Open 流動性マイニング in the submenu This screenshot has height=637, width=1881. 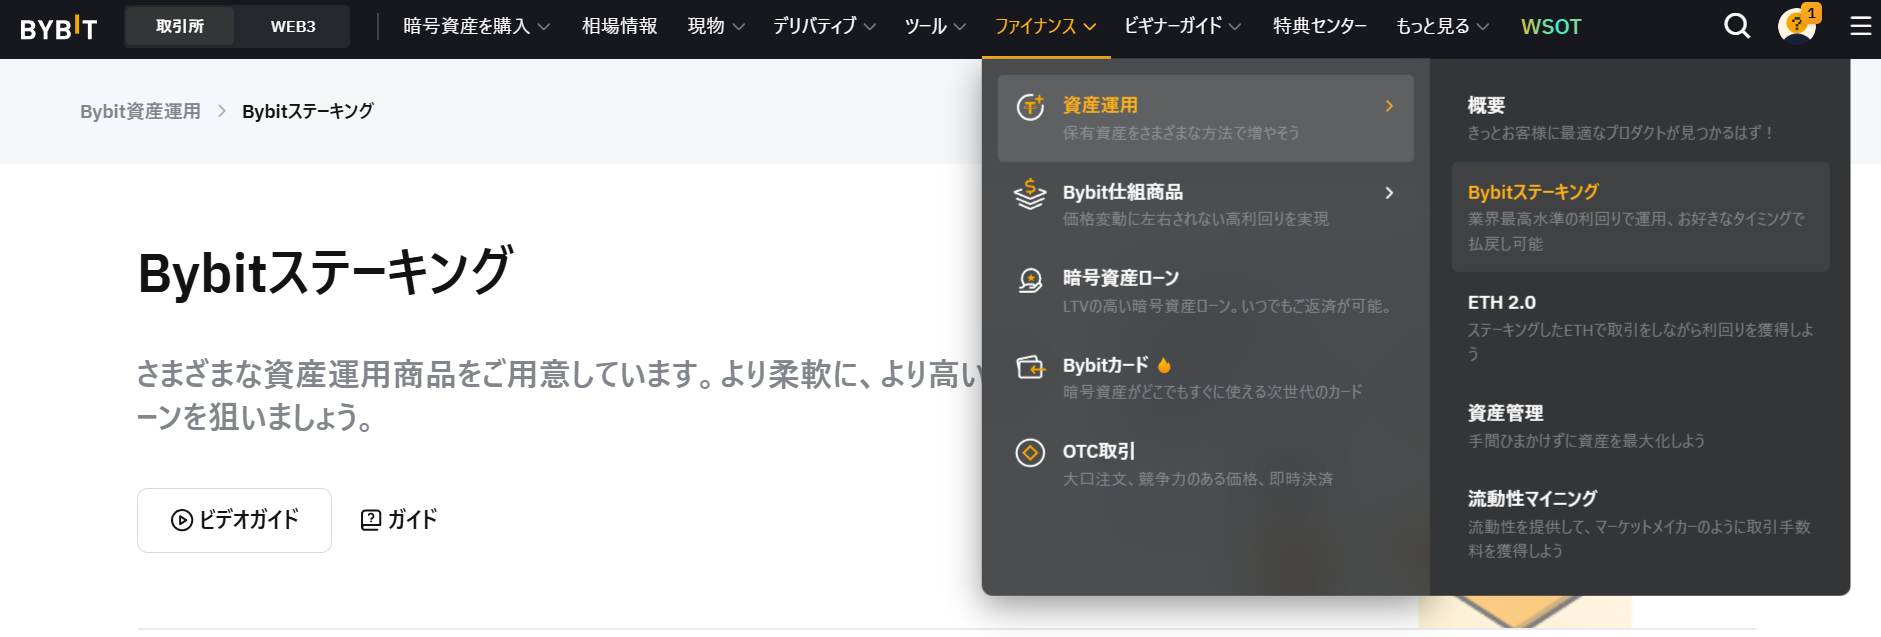pos(1640,523)
